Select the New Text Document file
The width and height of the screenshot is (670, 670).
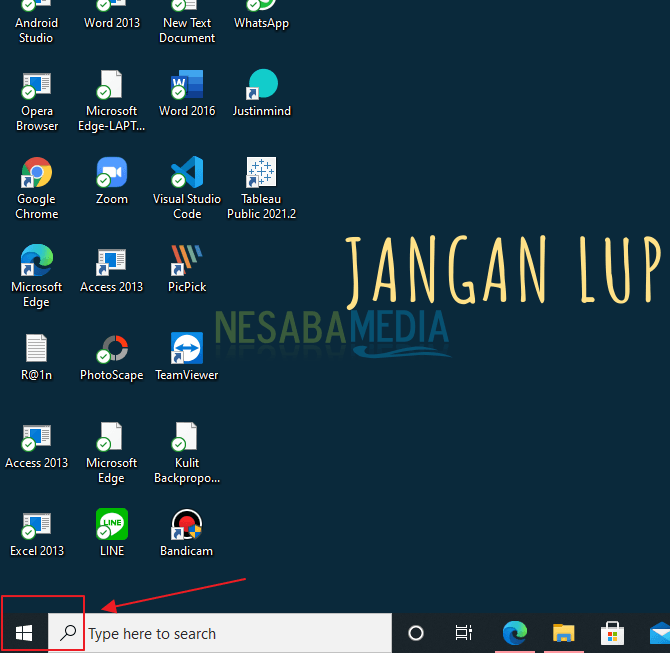187,21
